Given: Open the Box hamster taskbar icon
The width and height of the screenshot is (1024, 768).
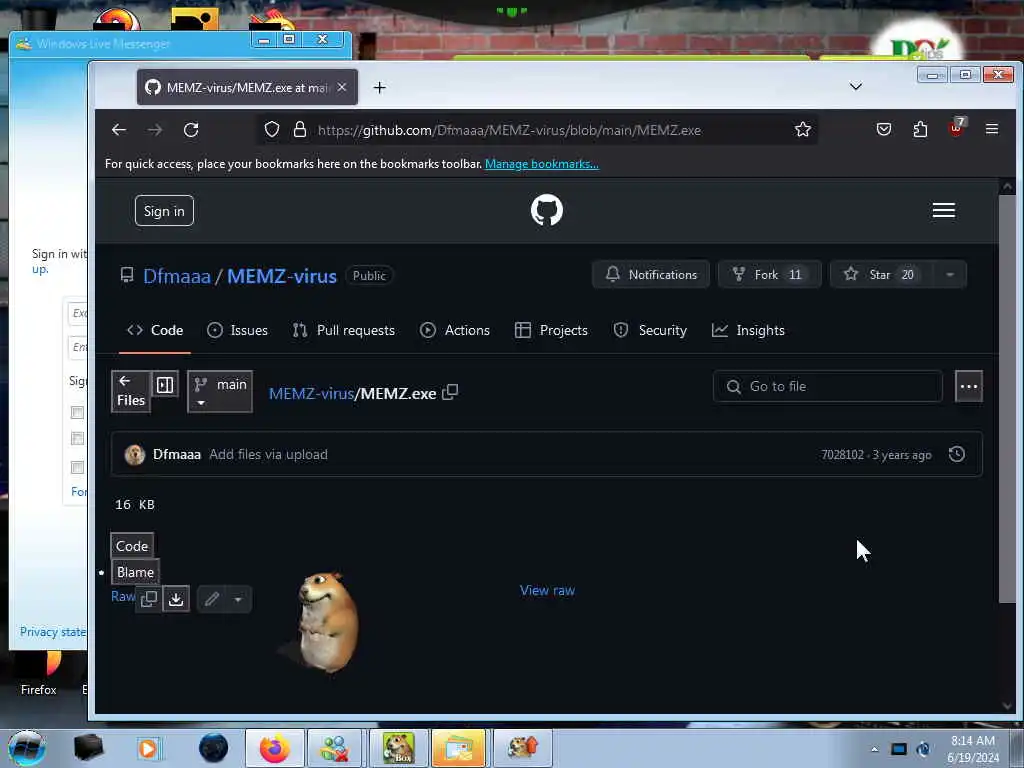Looking at the screenshot, I should click(x=398, y=748).
